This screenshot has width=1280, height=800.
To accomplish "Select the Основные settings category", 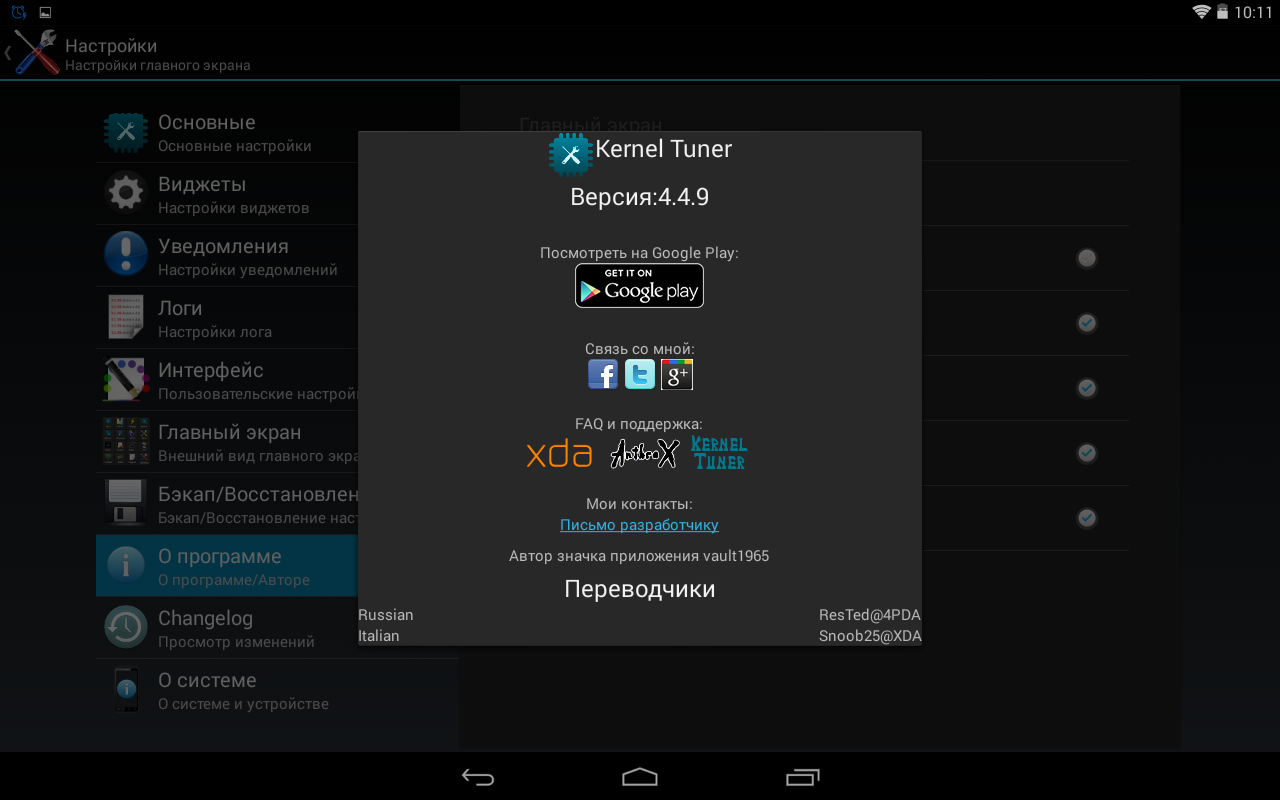I will pyautogui.click(x=277, y=132).
